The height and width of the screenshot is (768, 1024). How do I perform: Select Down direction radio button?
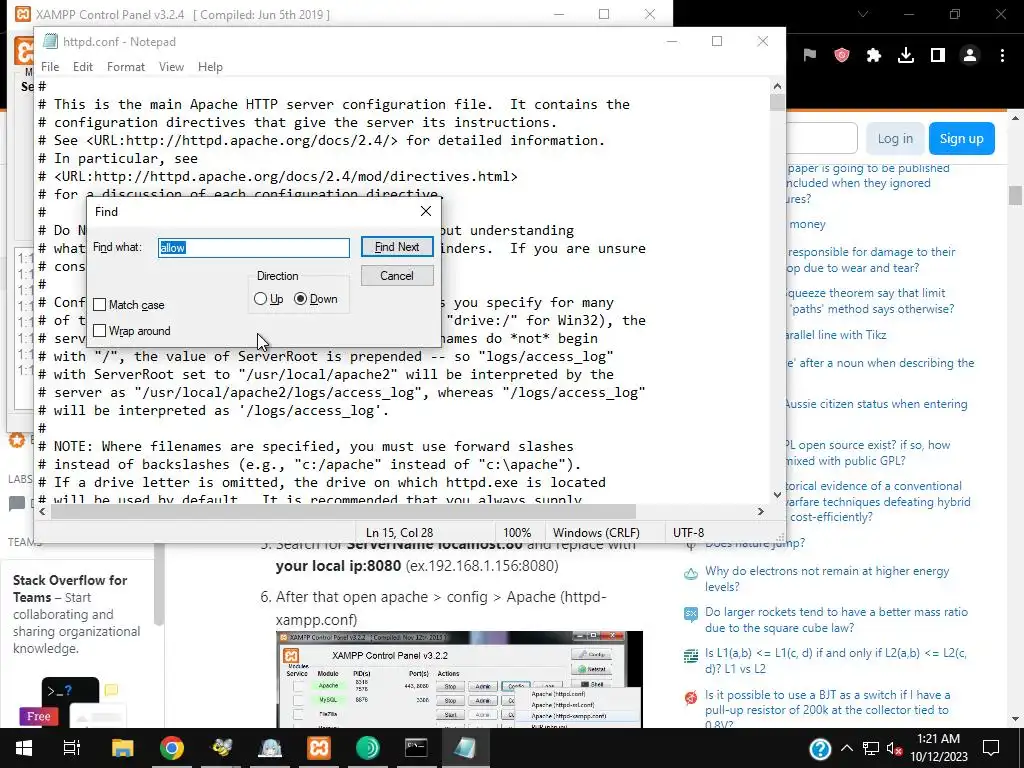coord(300,299)
